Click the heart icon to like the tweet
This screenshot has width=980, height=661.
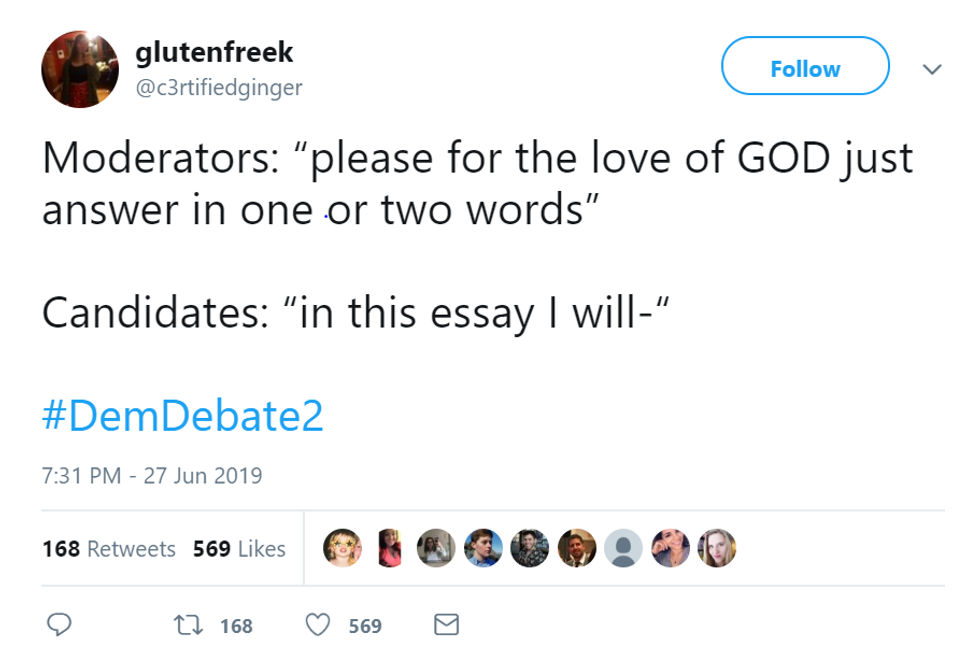[x=318, y=625]
